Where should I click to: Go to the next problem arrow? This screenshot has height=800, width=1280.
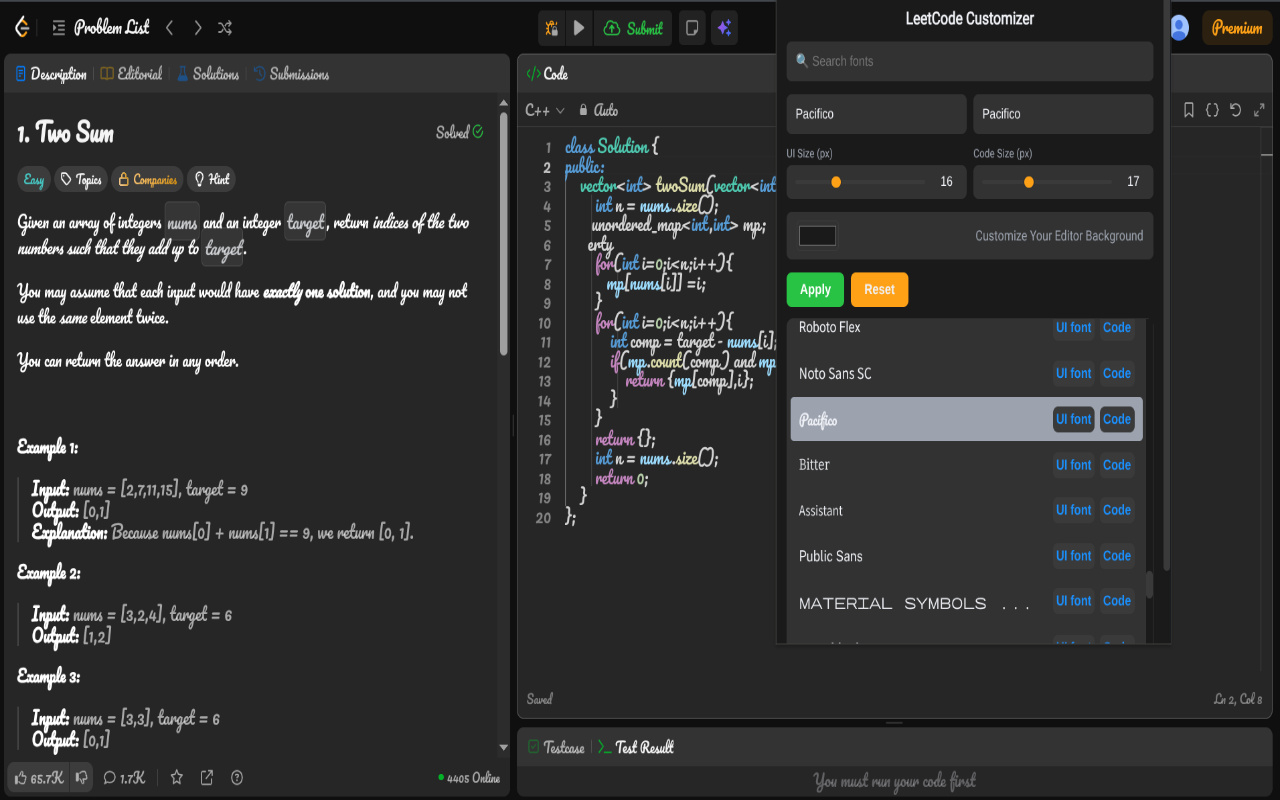(198, 28)
